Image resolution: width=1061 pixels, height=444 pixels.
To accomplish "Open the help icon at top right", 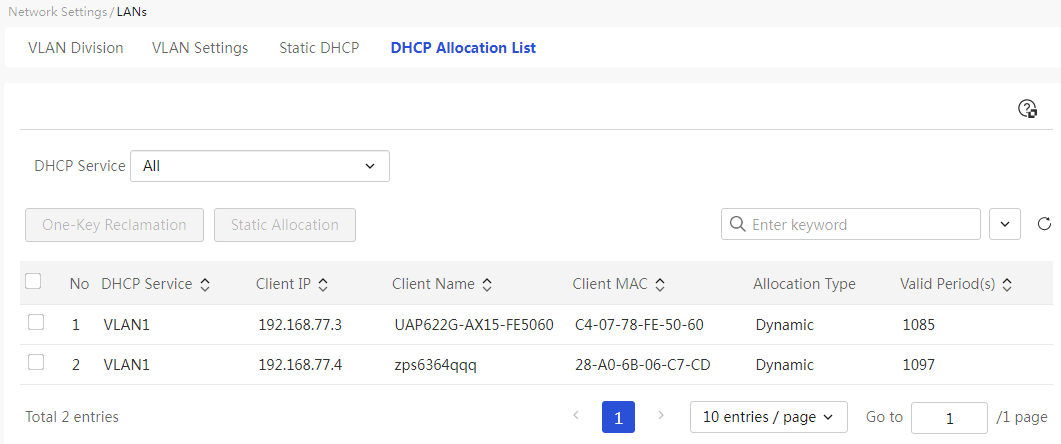I will tap(1028, 108).
